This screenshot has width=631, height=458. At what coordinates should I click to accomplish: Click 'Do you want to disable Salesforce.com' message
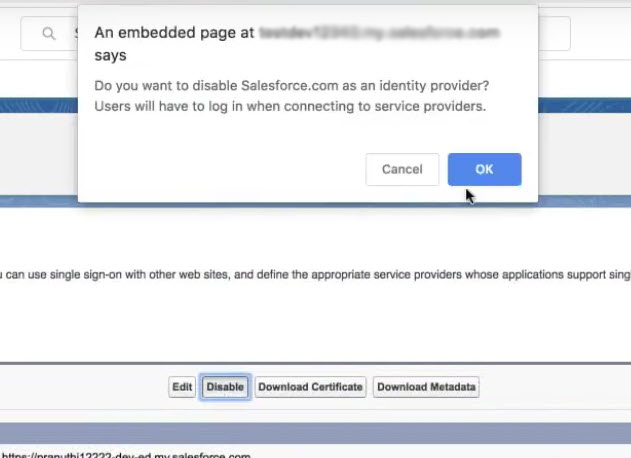292,86
